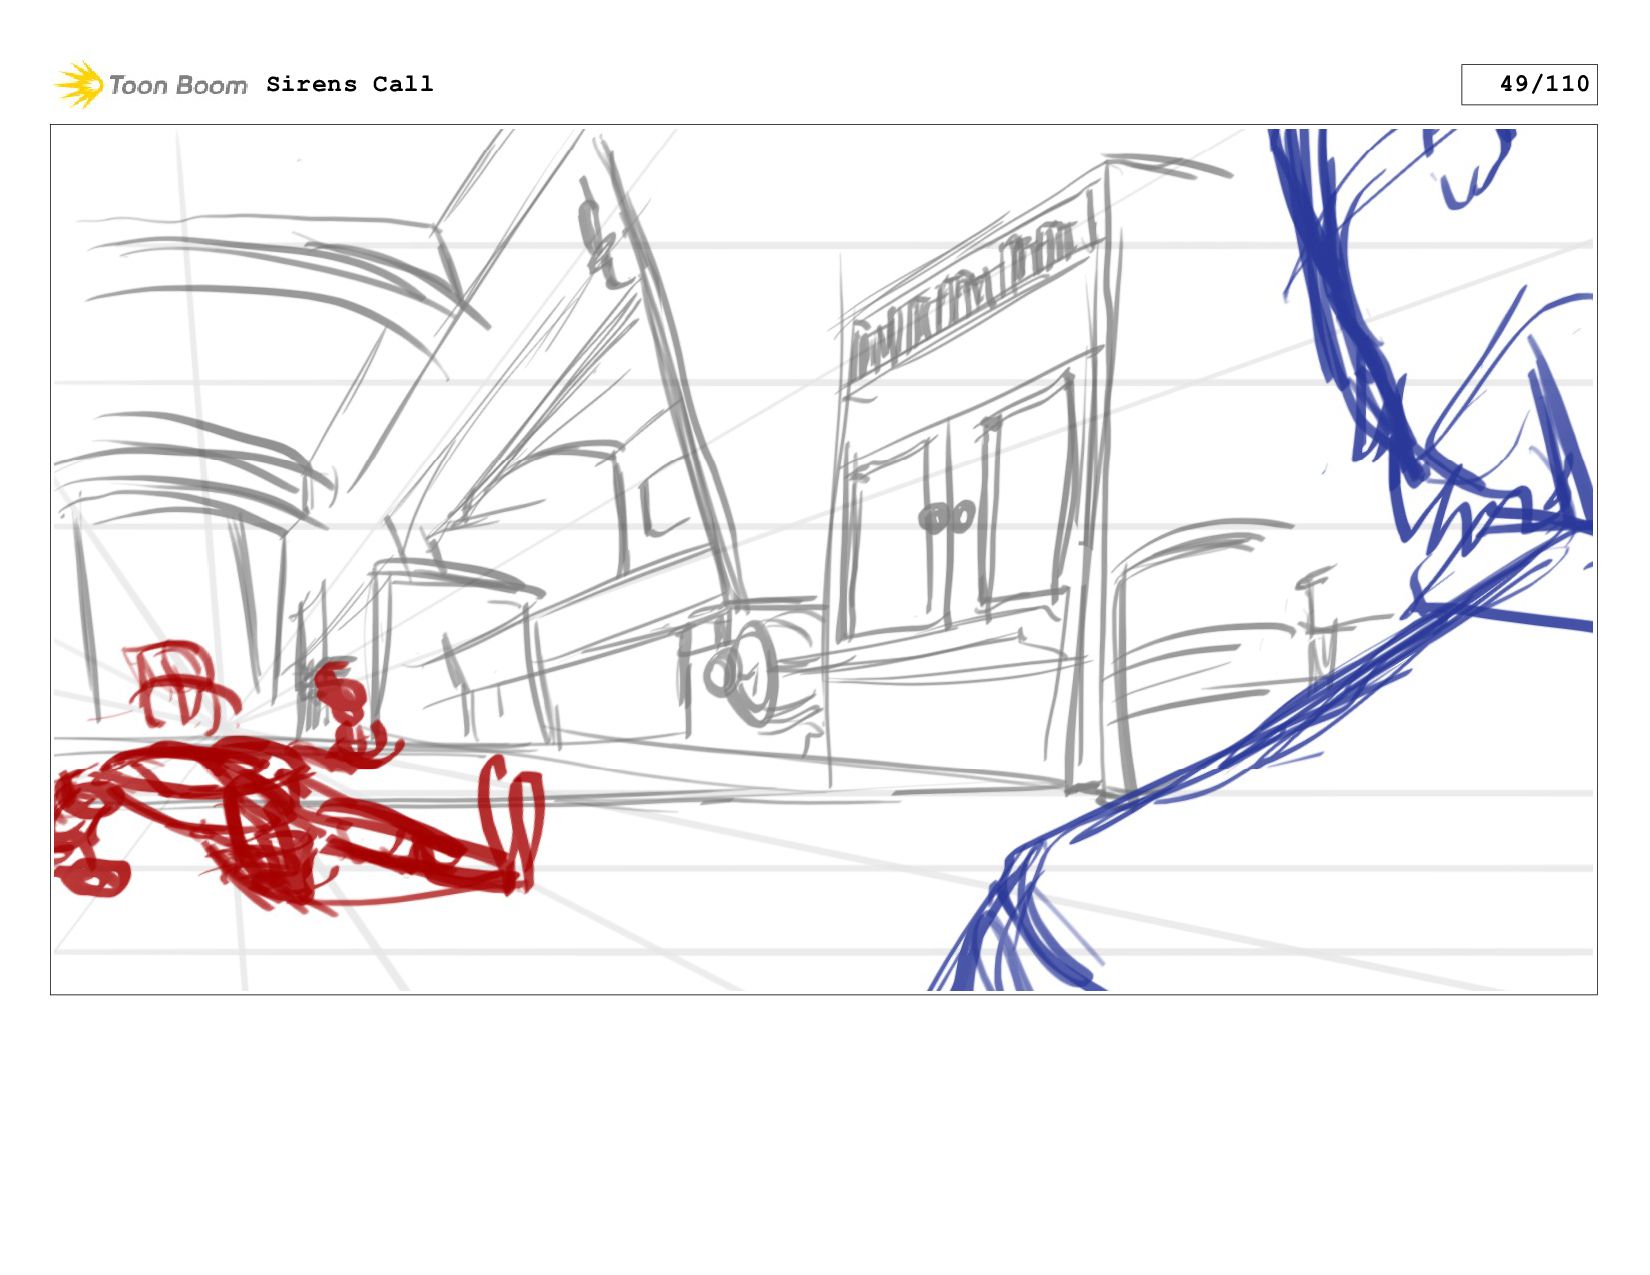Click the 49/110 page counter box

1529,84
